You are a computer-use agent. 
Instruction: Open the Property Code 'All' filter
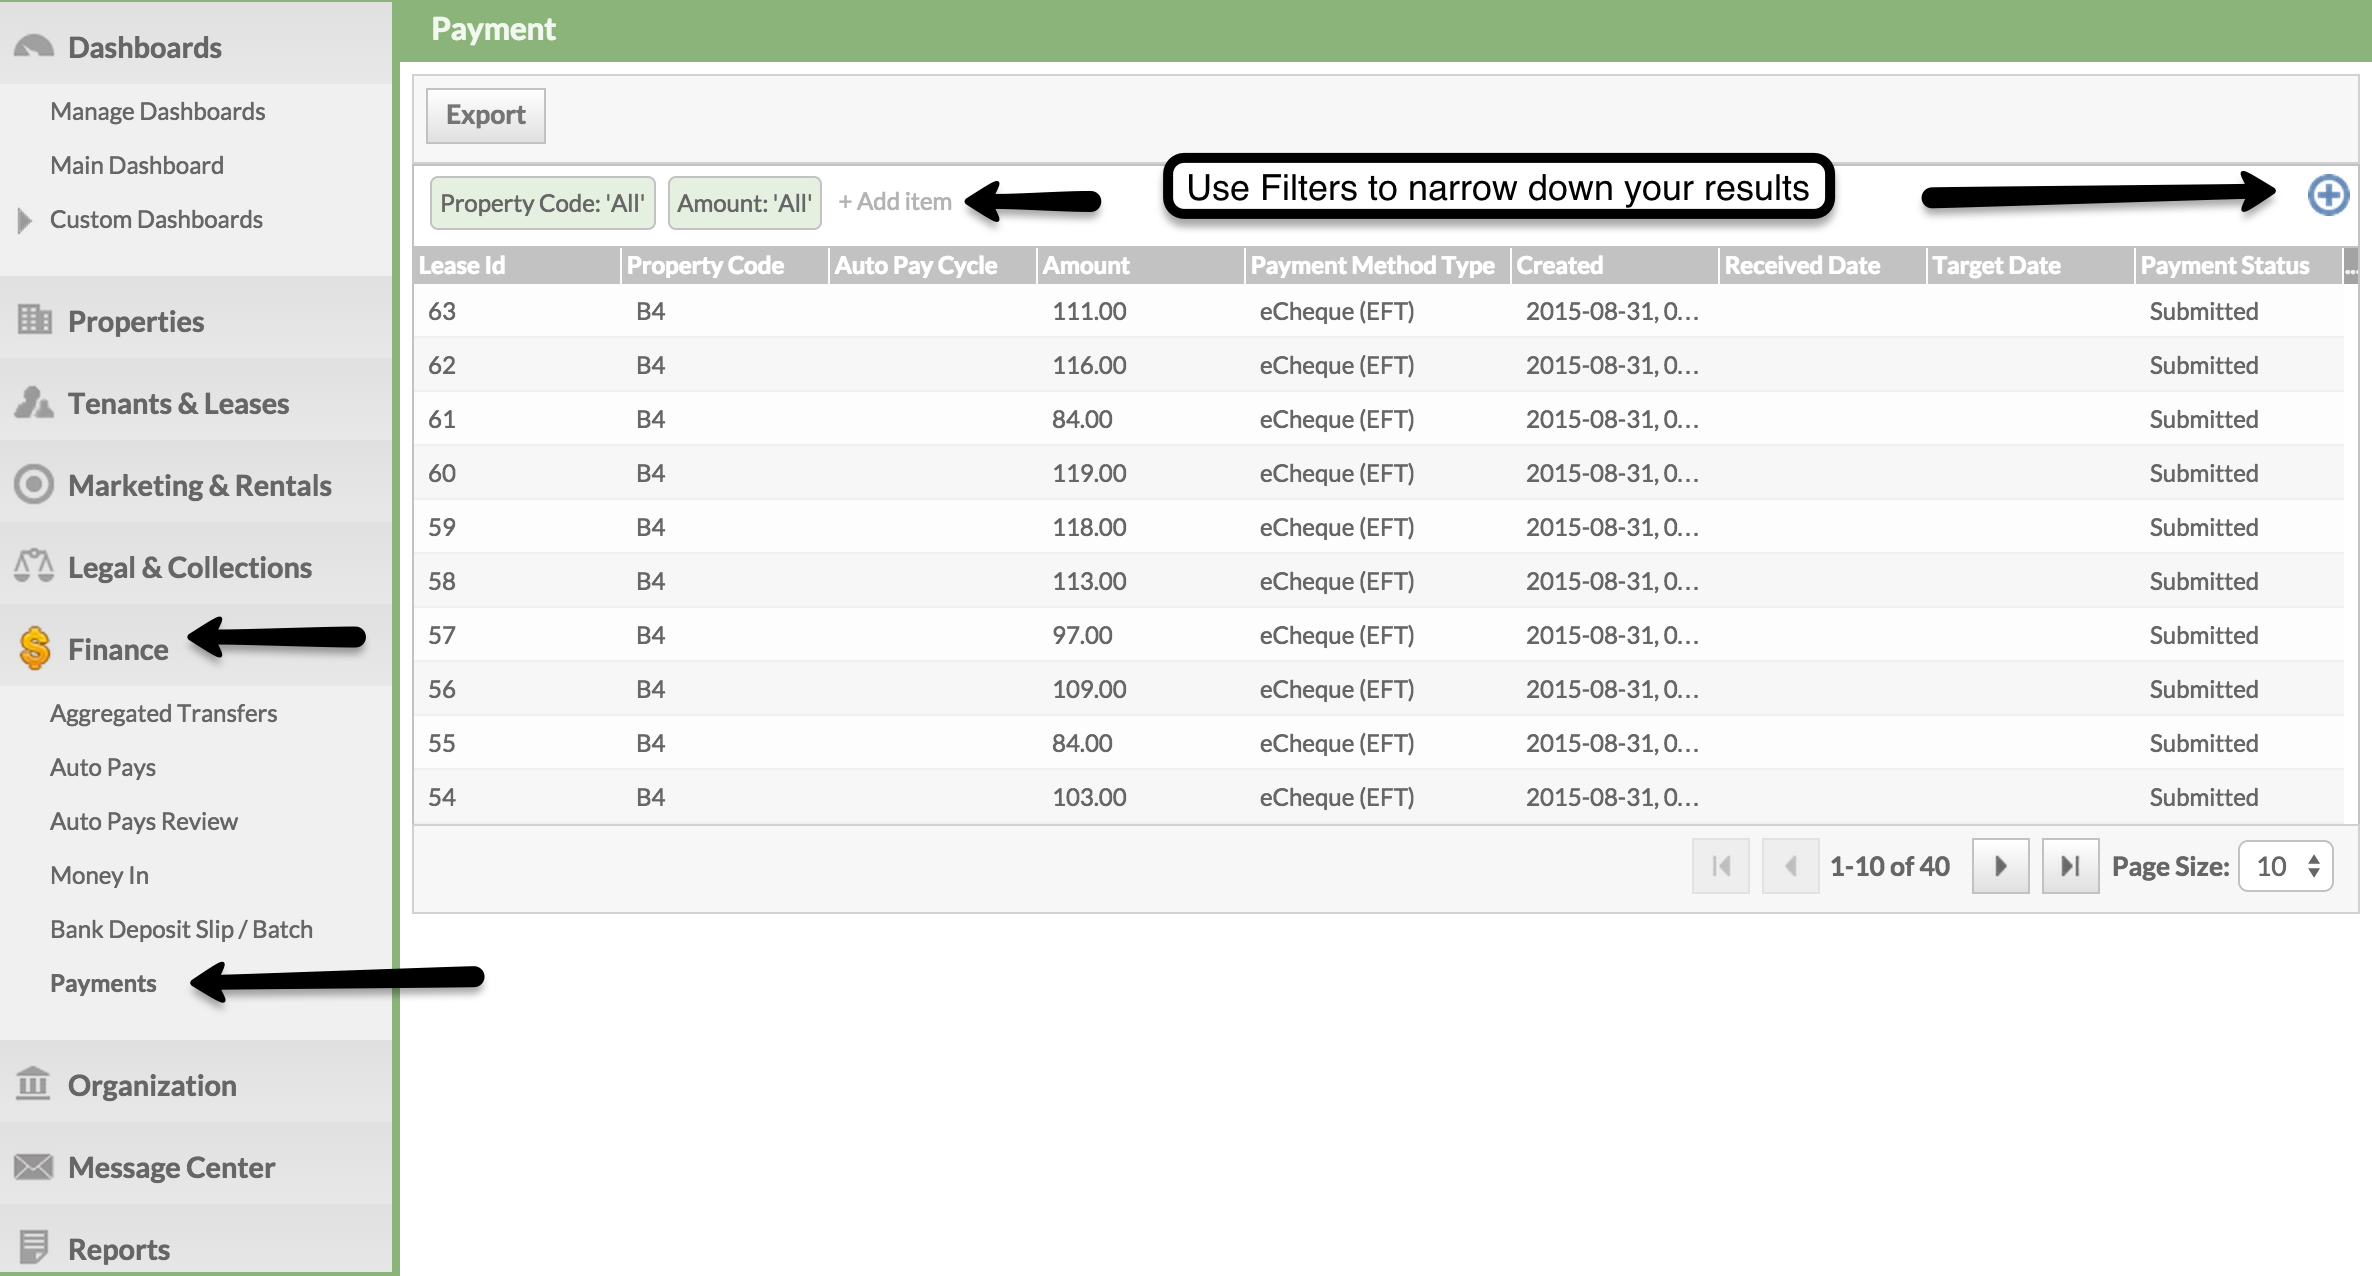click(542, 203)
